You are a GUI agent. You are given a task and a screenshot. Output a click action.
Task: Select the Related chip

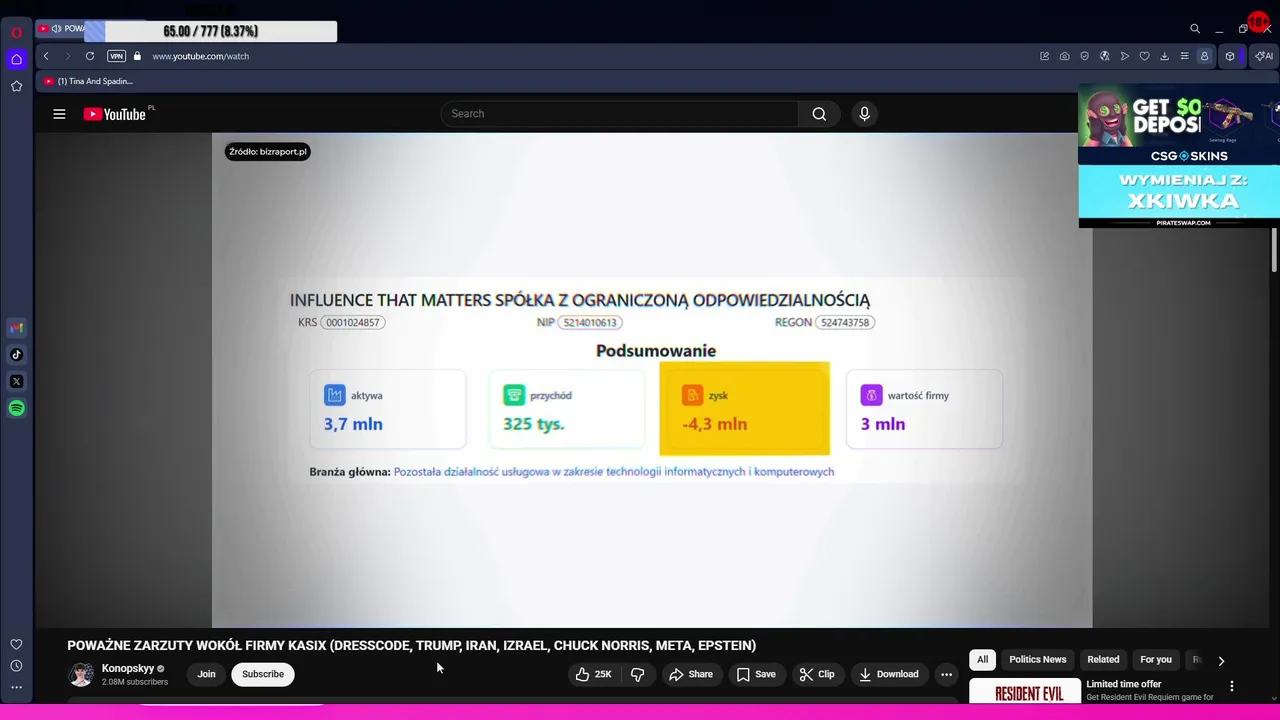tap(1103, 660)
